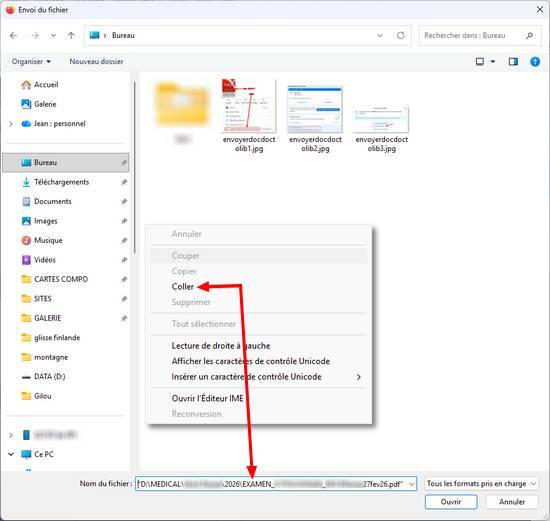Click the Forward navigation arrow

[x=35, y=35]
